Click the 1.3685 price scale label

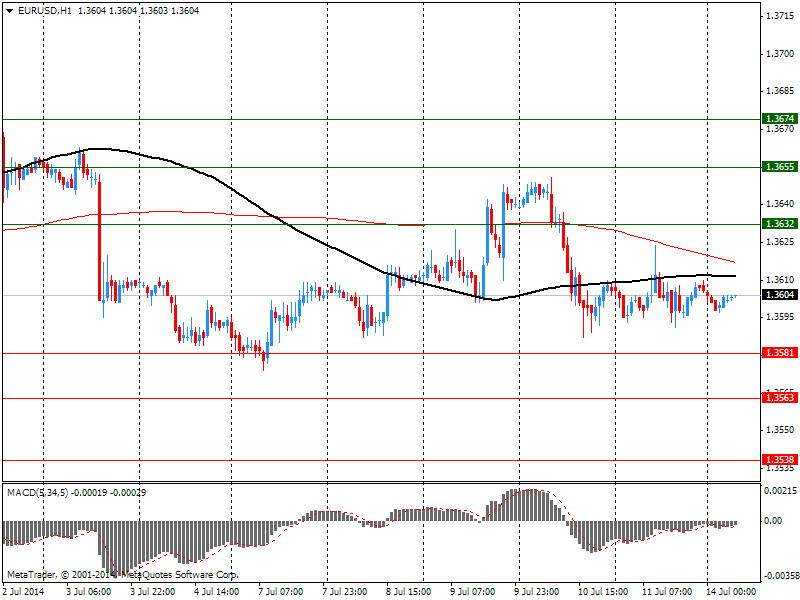(x=780, y=91)
